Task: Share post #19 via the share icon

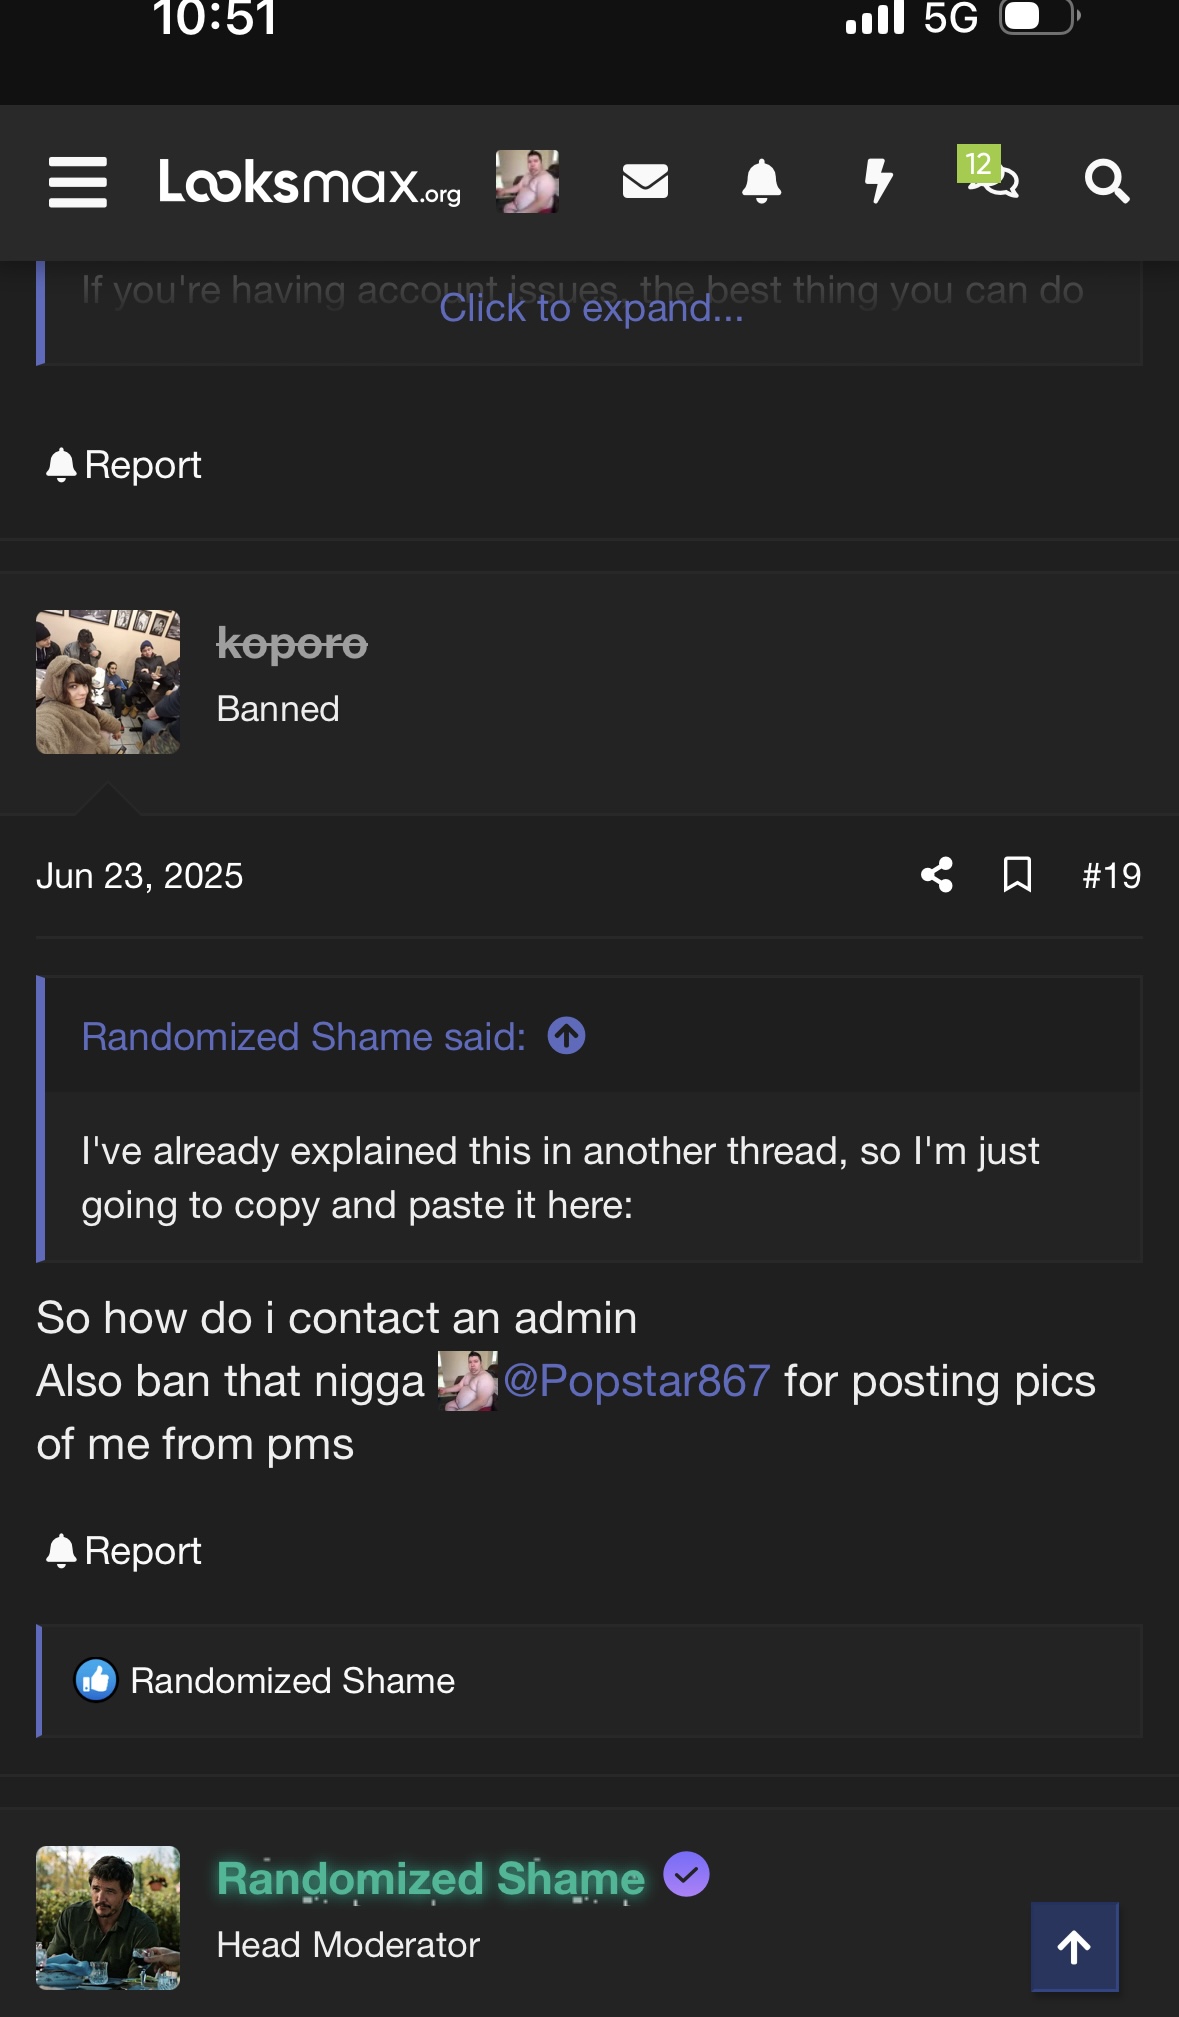Action: tap(937, 875)
